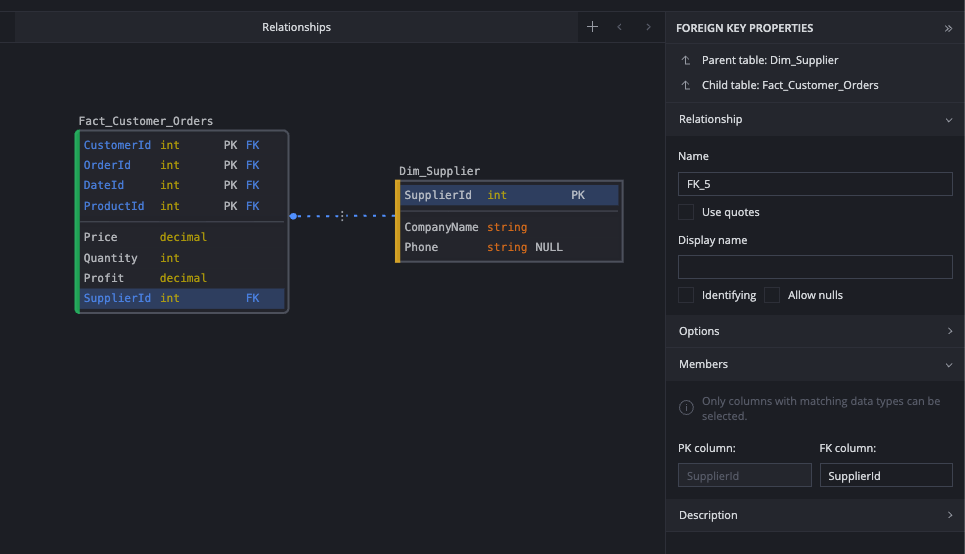The width and height of the screenshot is (965, 554).
Task: Open Parent table: Dim_Supplier link
Action: pos(770,60)
